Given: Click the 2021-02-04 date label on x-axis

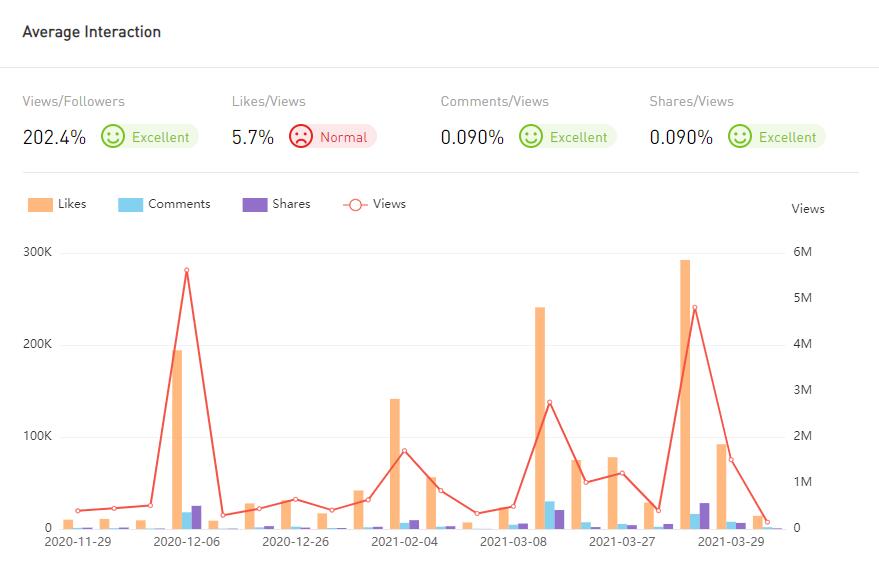Looking at the screenshot, I should [404, 542].
